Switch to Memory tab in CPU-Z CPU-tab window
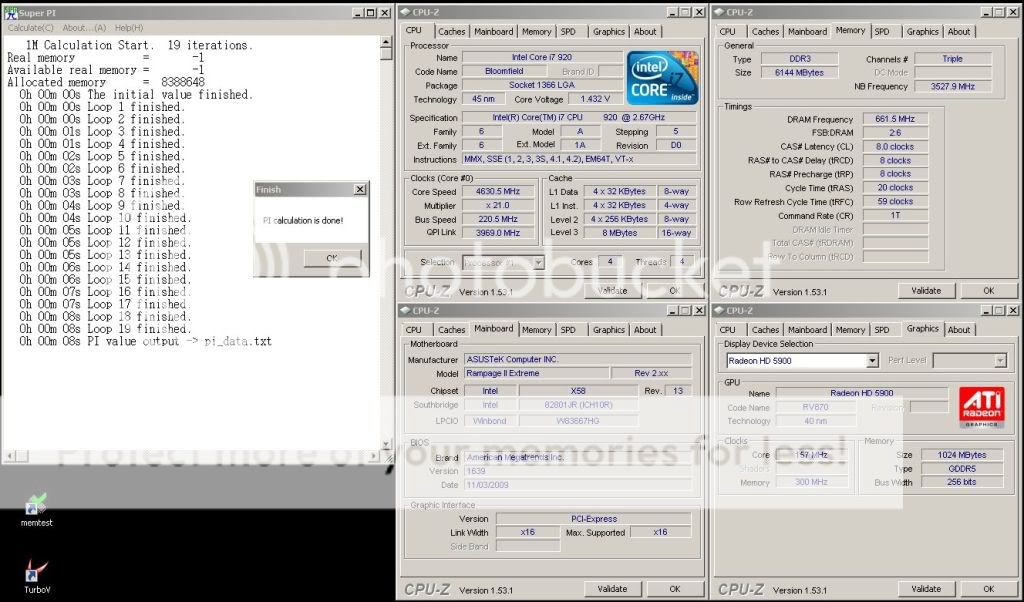1024x602 pixels. tap(536, 31)
